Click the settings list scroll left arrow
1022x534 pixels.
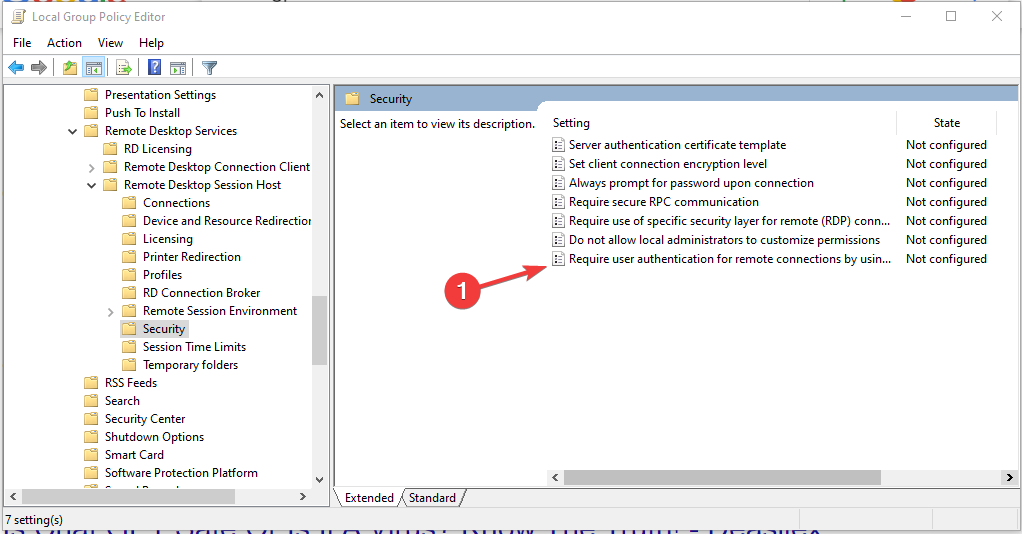[555, 478]
